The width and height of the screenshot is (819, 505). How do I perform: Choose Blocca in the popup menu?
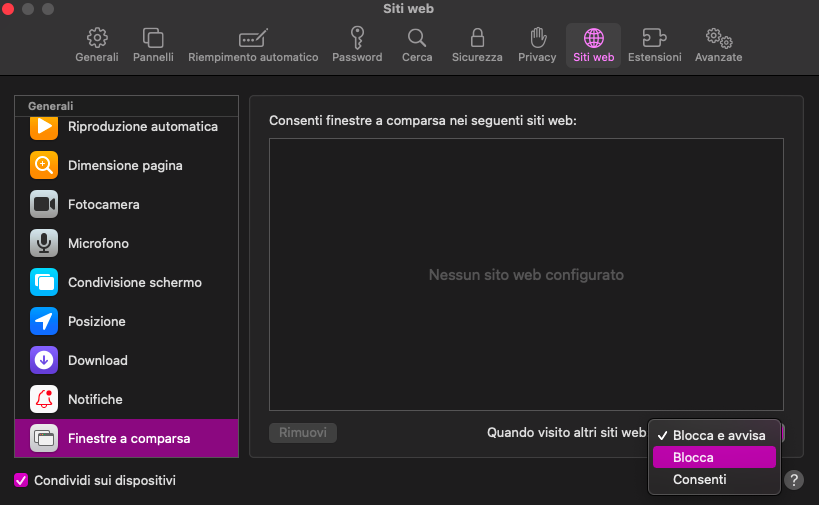[714, 457]
